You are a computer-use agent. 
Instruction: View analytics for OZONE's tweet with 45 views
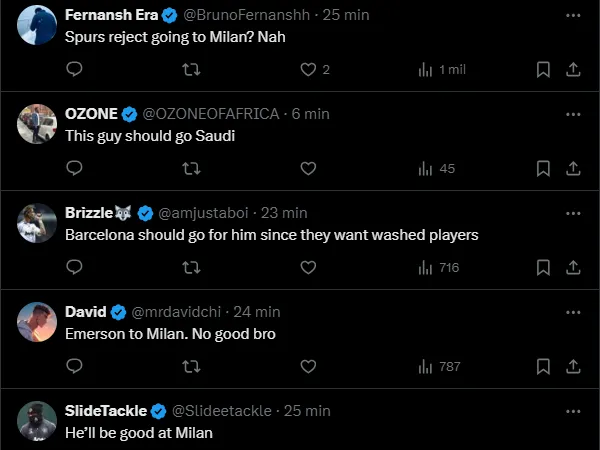tap(437, 168)
